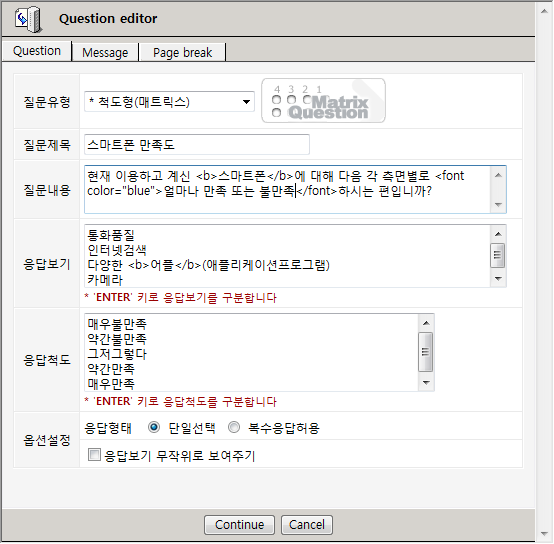The image size is (554, 544).
Task: Click the Question editor book icon
Action: 29,19
